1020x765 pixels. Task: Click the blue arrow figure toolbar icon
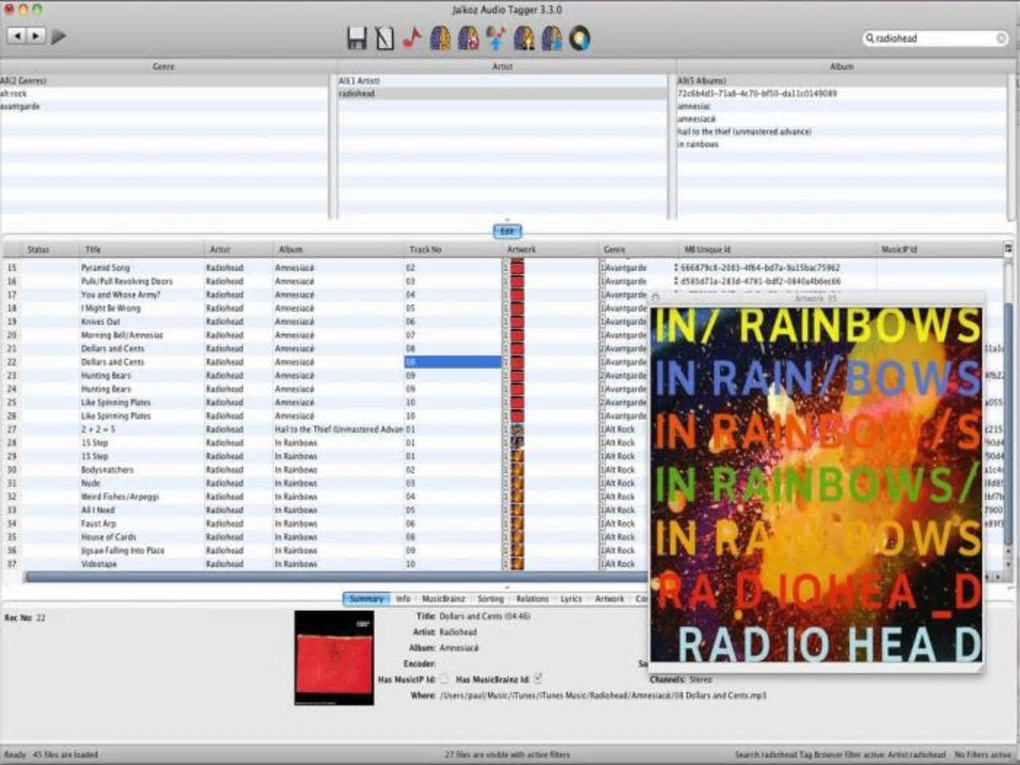pyautogui.click(x=496, y=38)
